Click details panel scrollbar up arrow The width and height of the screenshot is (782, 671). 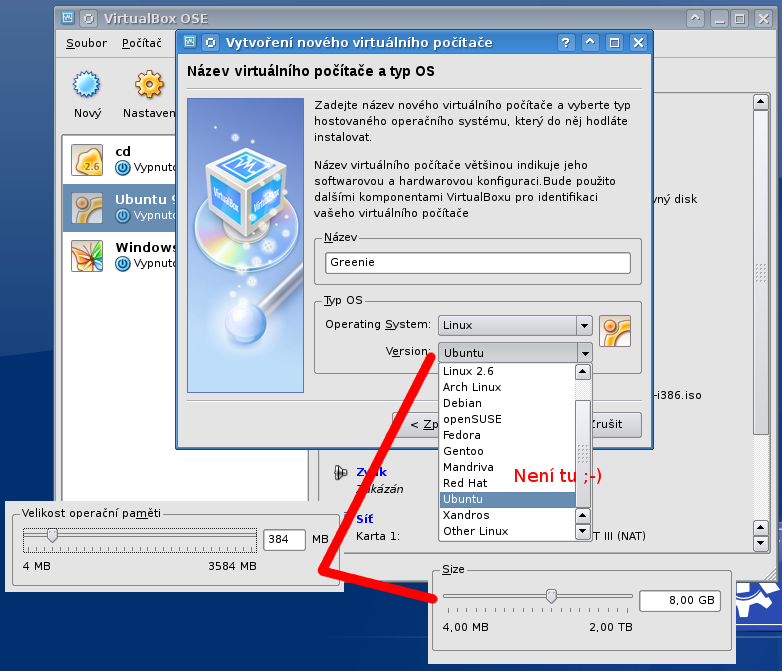(761, 102)
